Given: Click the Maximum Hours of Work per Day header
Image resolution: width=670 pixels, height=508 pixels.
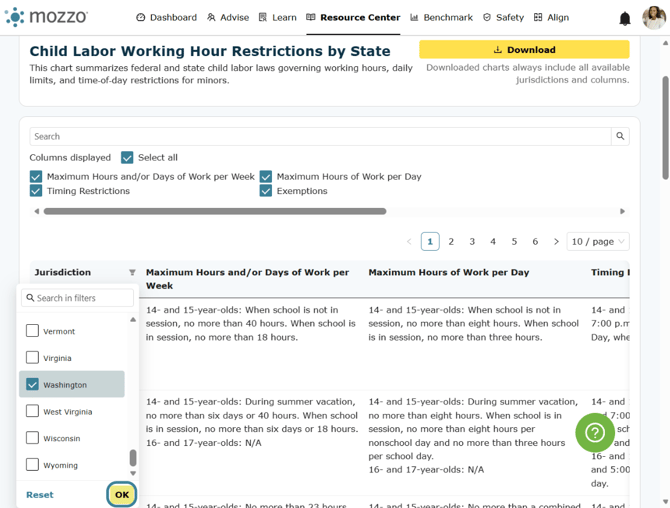Looking at the screenshot, I should 449,273.
